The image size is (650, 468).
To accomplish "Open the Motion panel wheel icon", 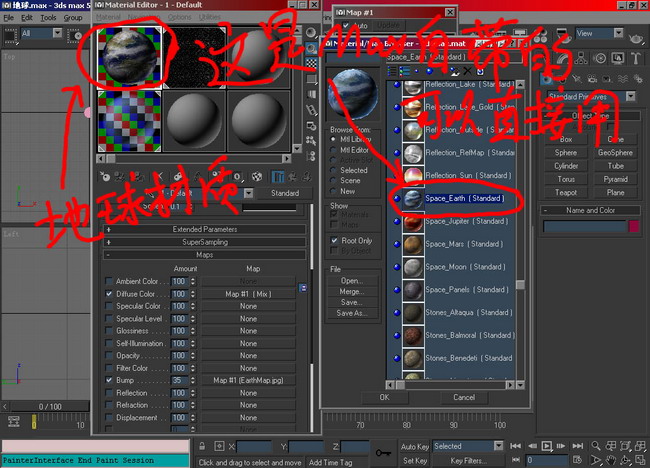I will pyautogui.click(x=599, y=58).
